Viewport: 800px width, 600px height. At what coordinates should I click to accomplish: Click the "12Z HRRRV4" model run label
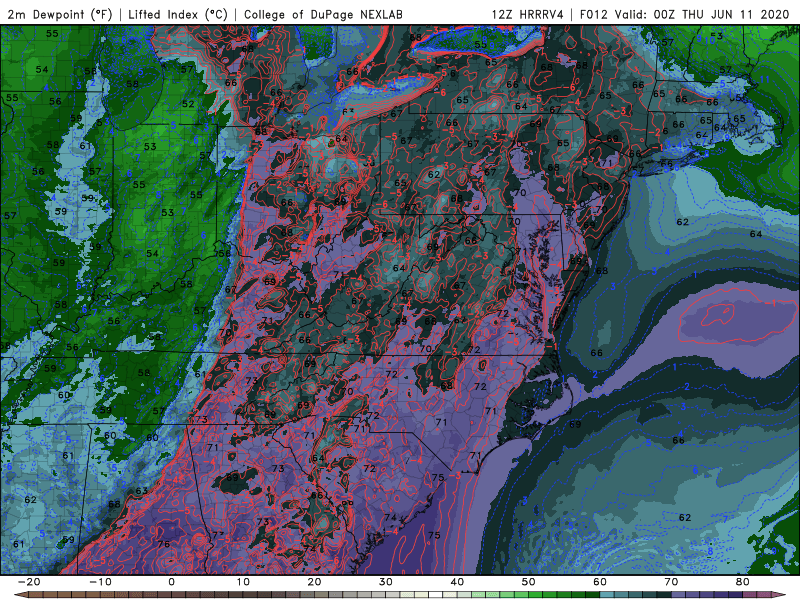528,14
